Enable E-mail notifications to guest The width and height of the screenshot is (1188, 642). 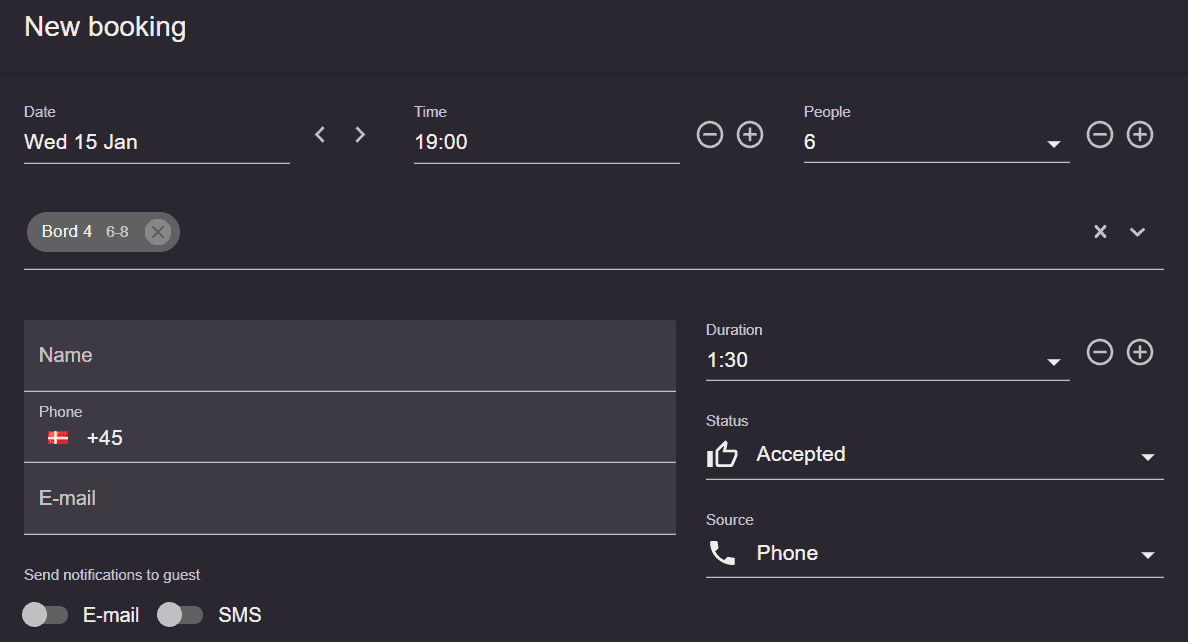coord(45,615)
